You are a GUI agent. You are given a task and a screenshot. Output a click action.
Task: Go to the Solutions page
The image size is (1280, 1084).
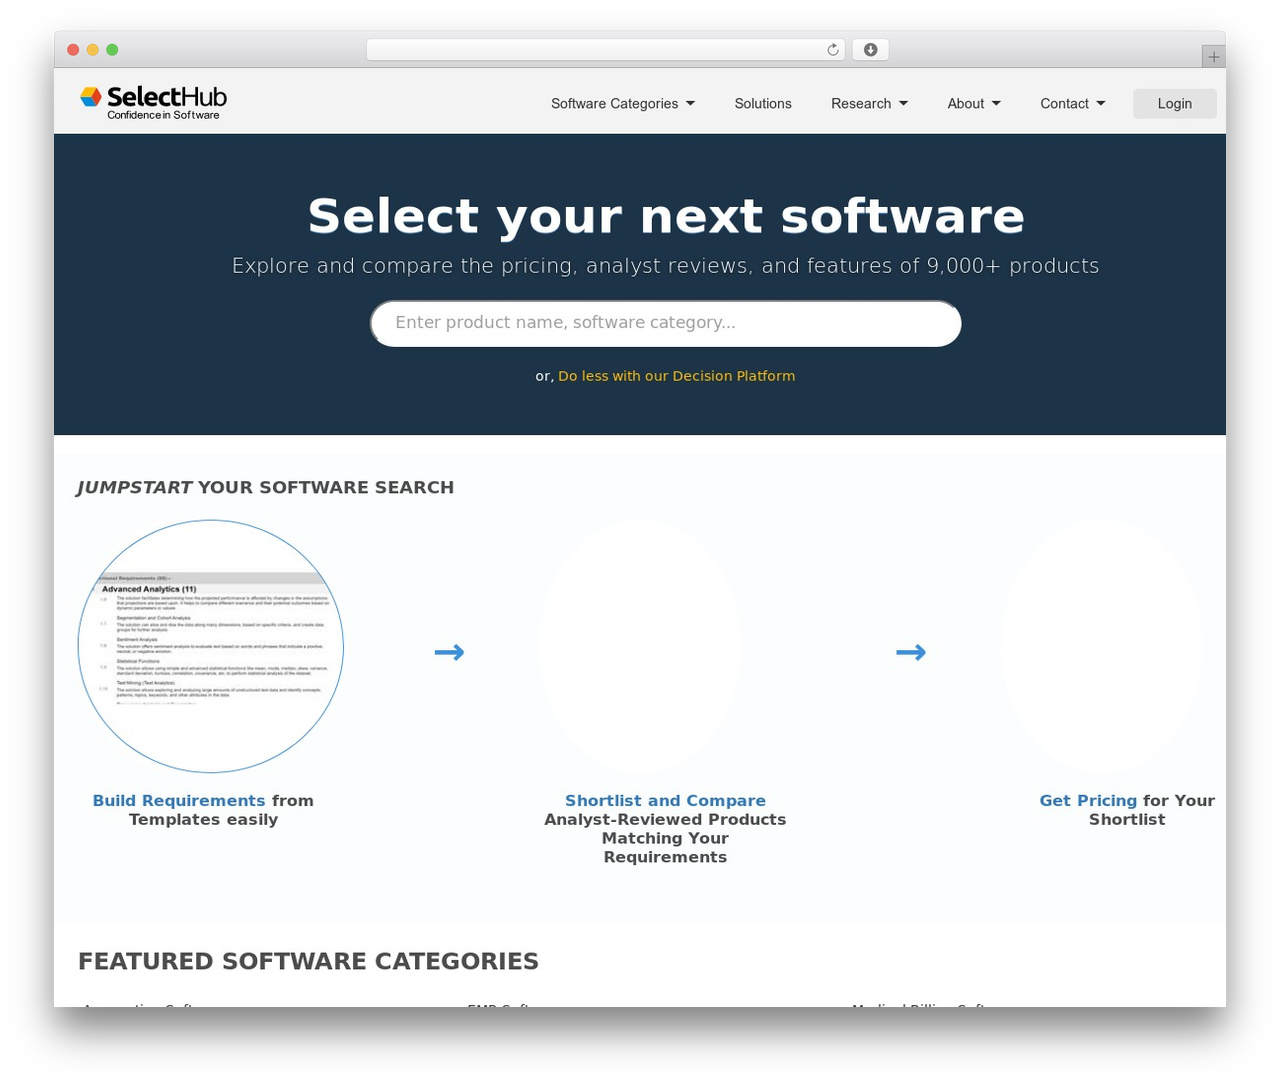pyautogui.click(x=763, y=103)
